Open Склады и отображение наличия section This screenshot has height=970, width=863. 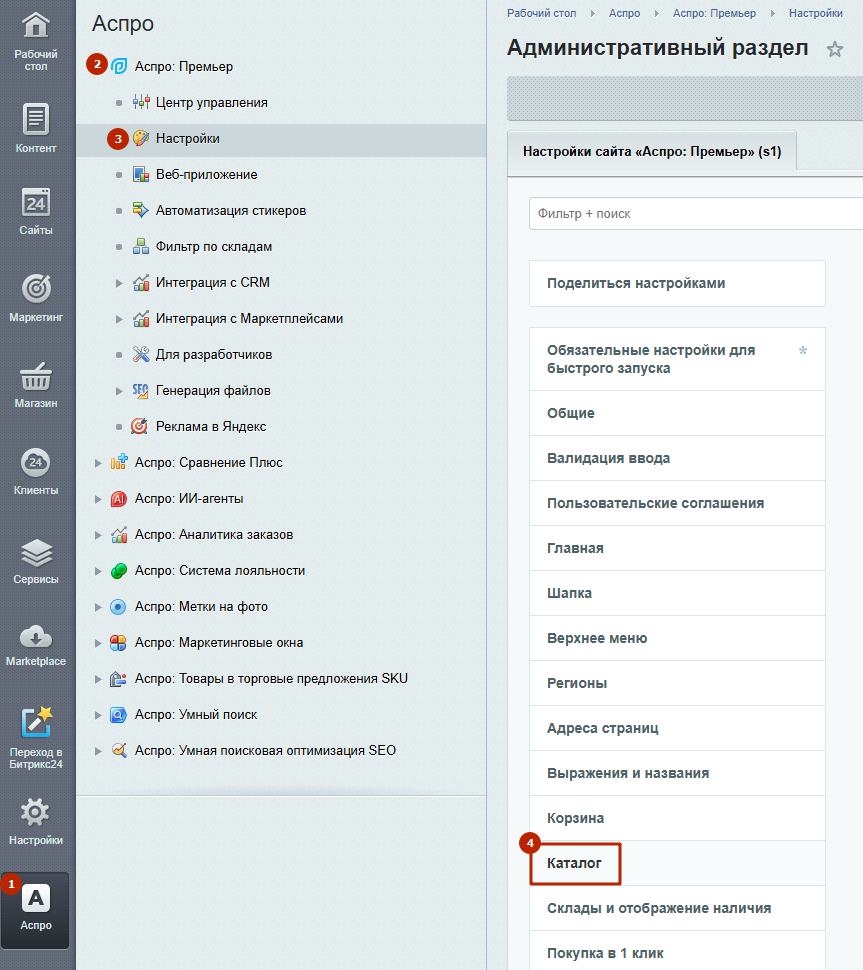677,908
